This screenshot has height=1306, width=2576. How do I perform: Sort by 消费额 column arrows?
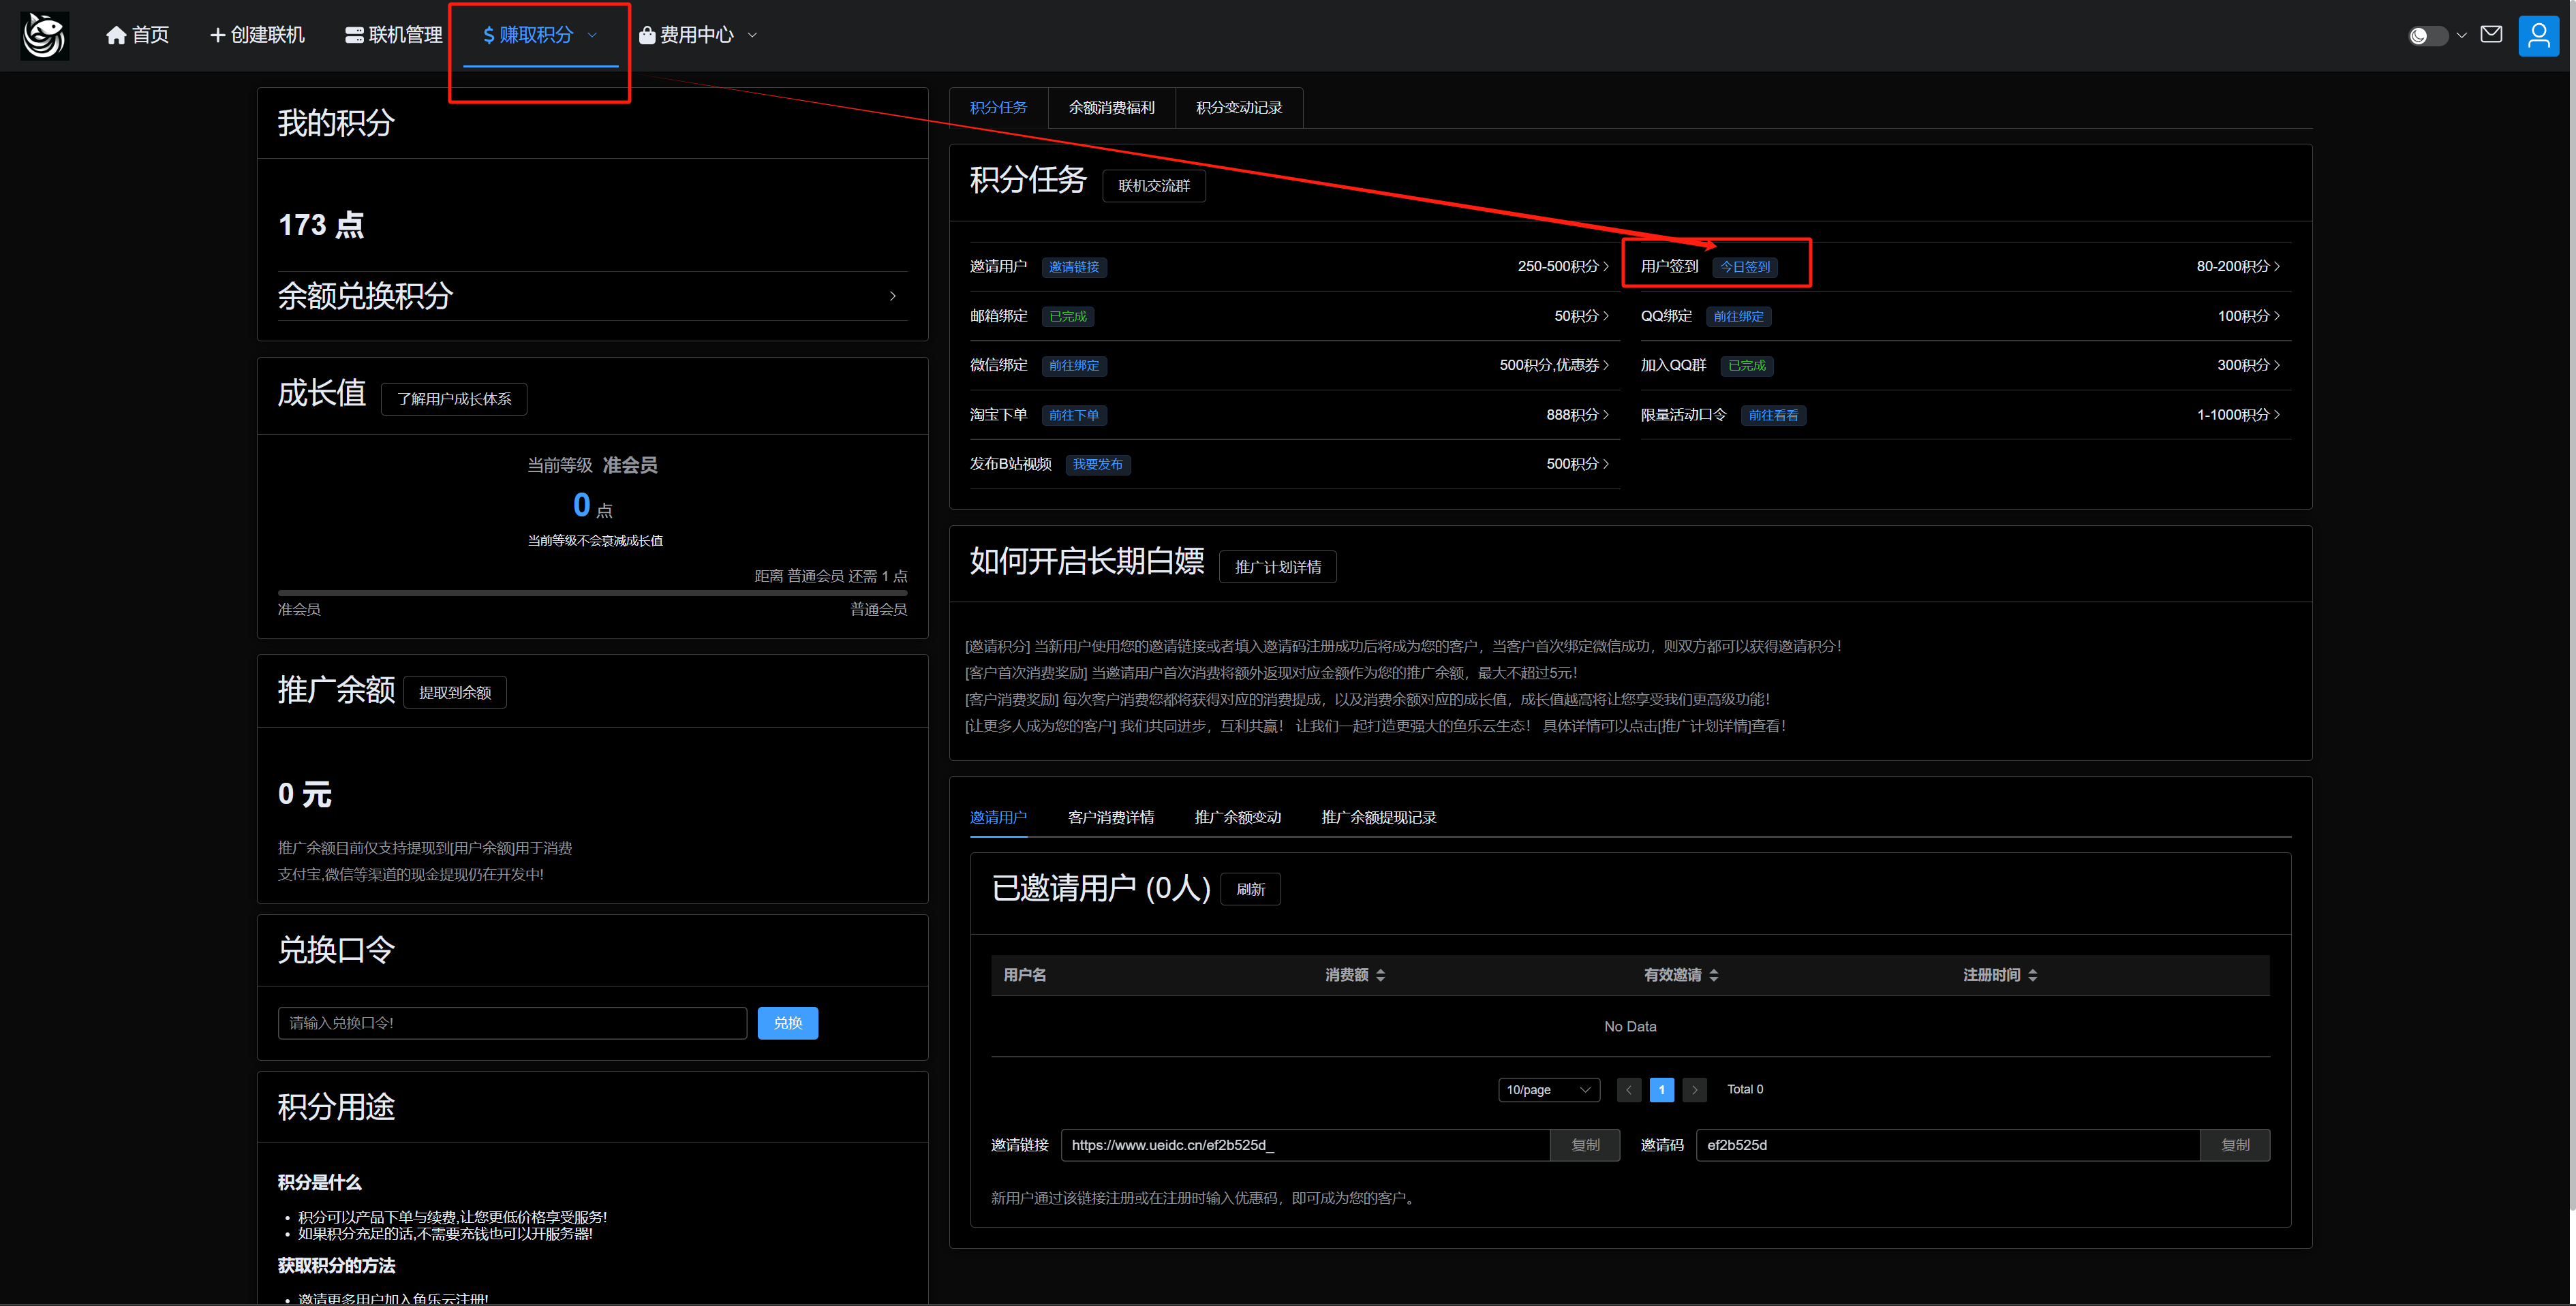(x=1380, y=975)
